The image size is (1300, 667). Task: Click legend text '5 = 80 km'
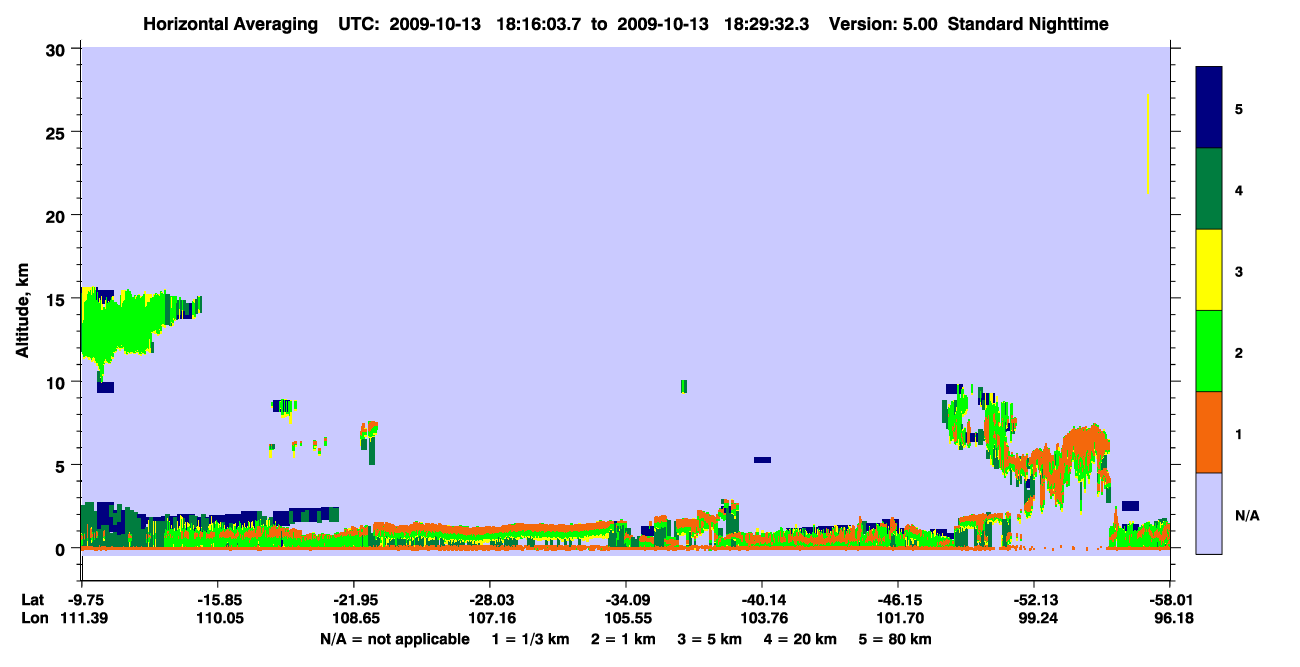(896, 639)
